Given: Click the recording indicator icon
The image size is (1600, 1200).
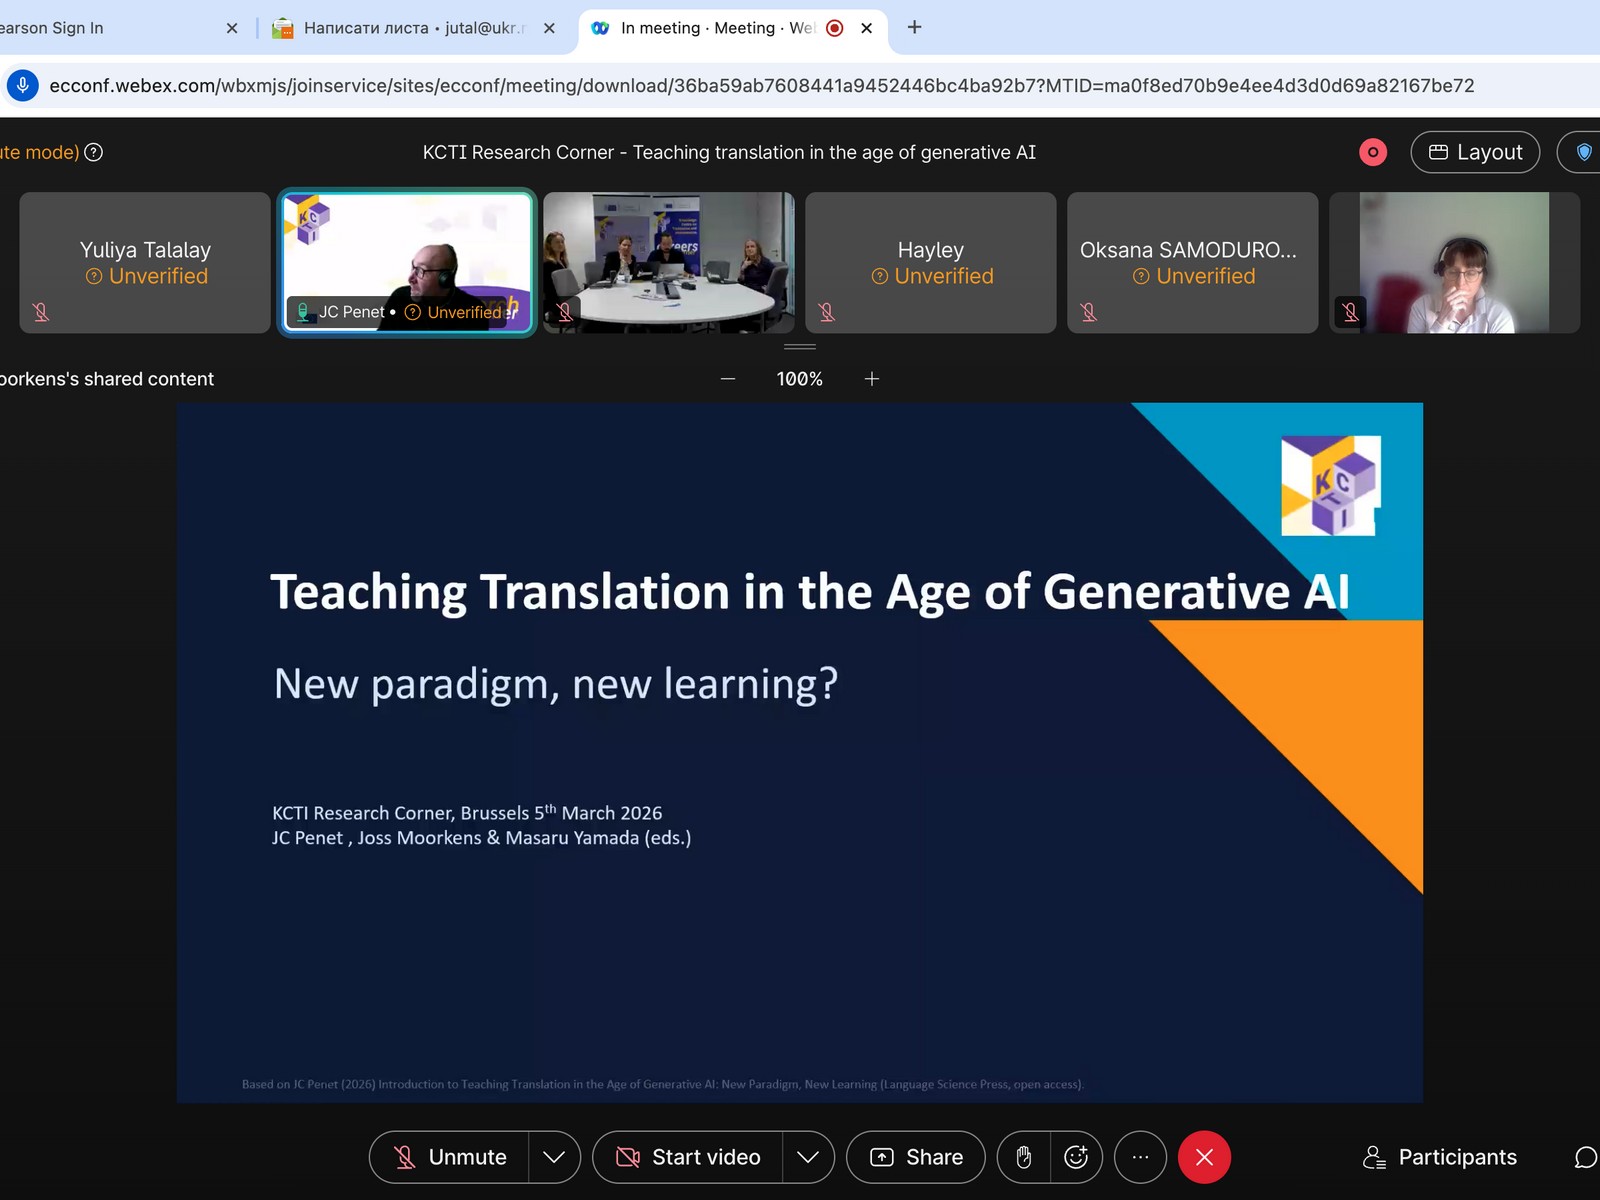Looking at the screenshot, I should point(1372,152).
